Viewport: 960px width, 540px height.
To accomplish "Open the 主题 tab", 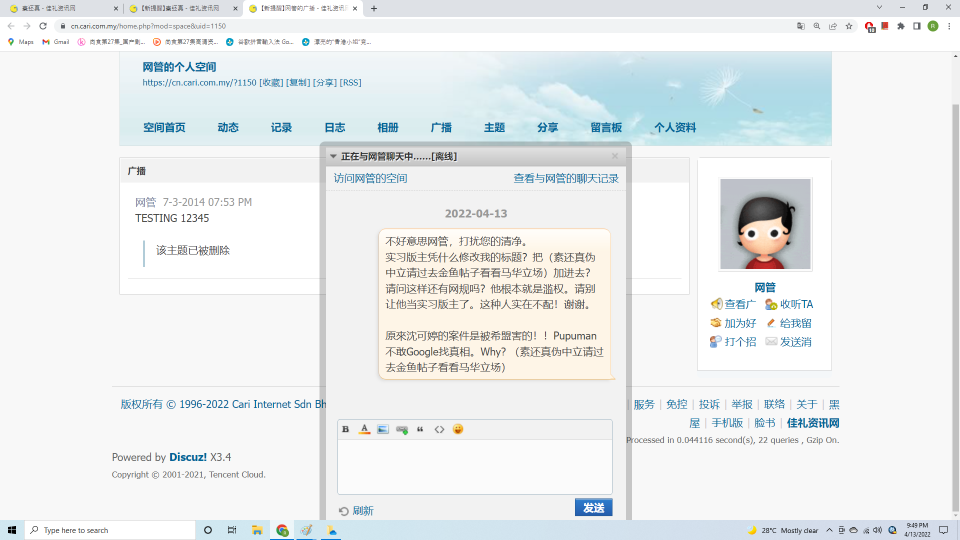I will click(494, 127).
